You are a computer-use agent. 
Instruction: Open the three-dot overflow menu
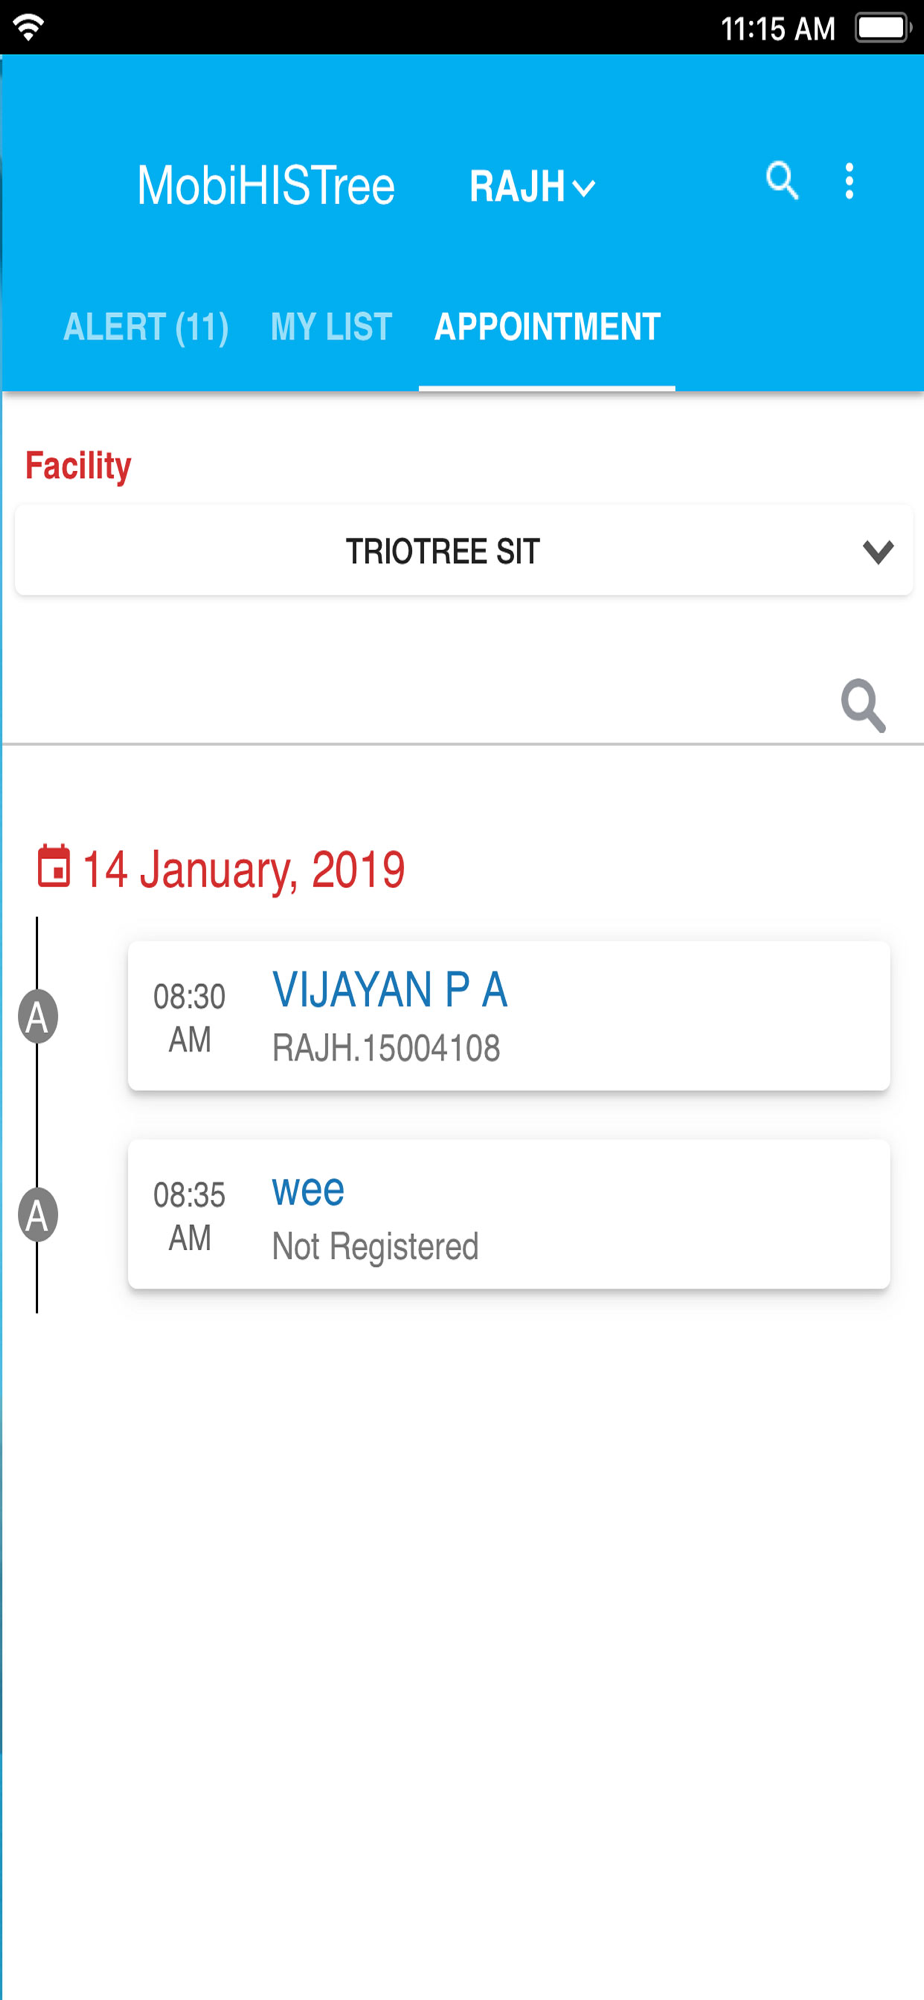click(x=849, y=181)
